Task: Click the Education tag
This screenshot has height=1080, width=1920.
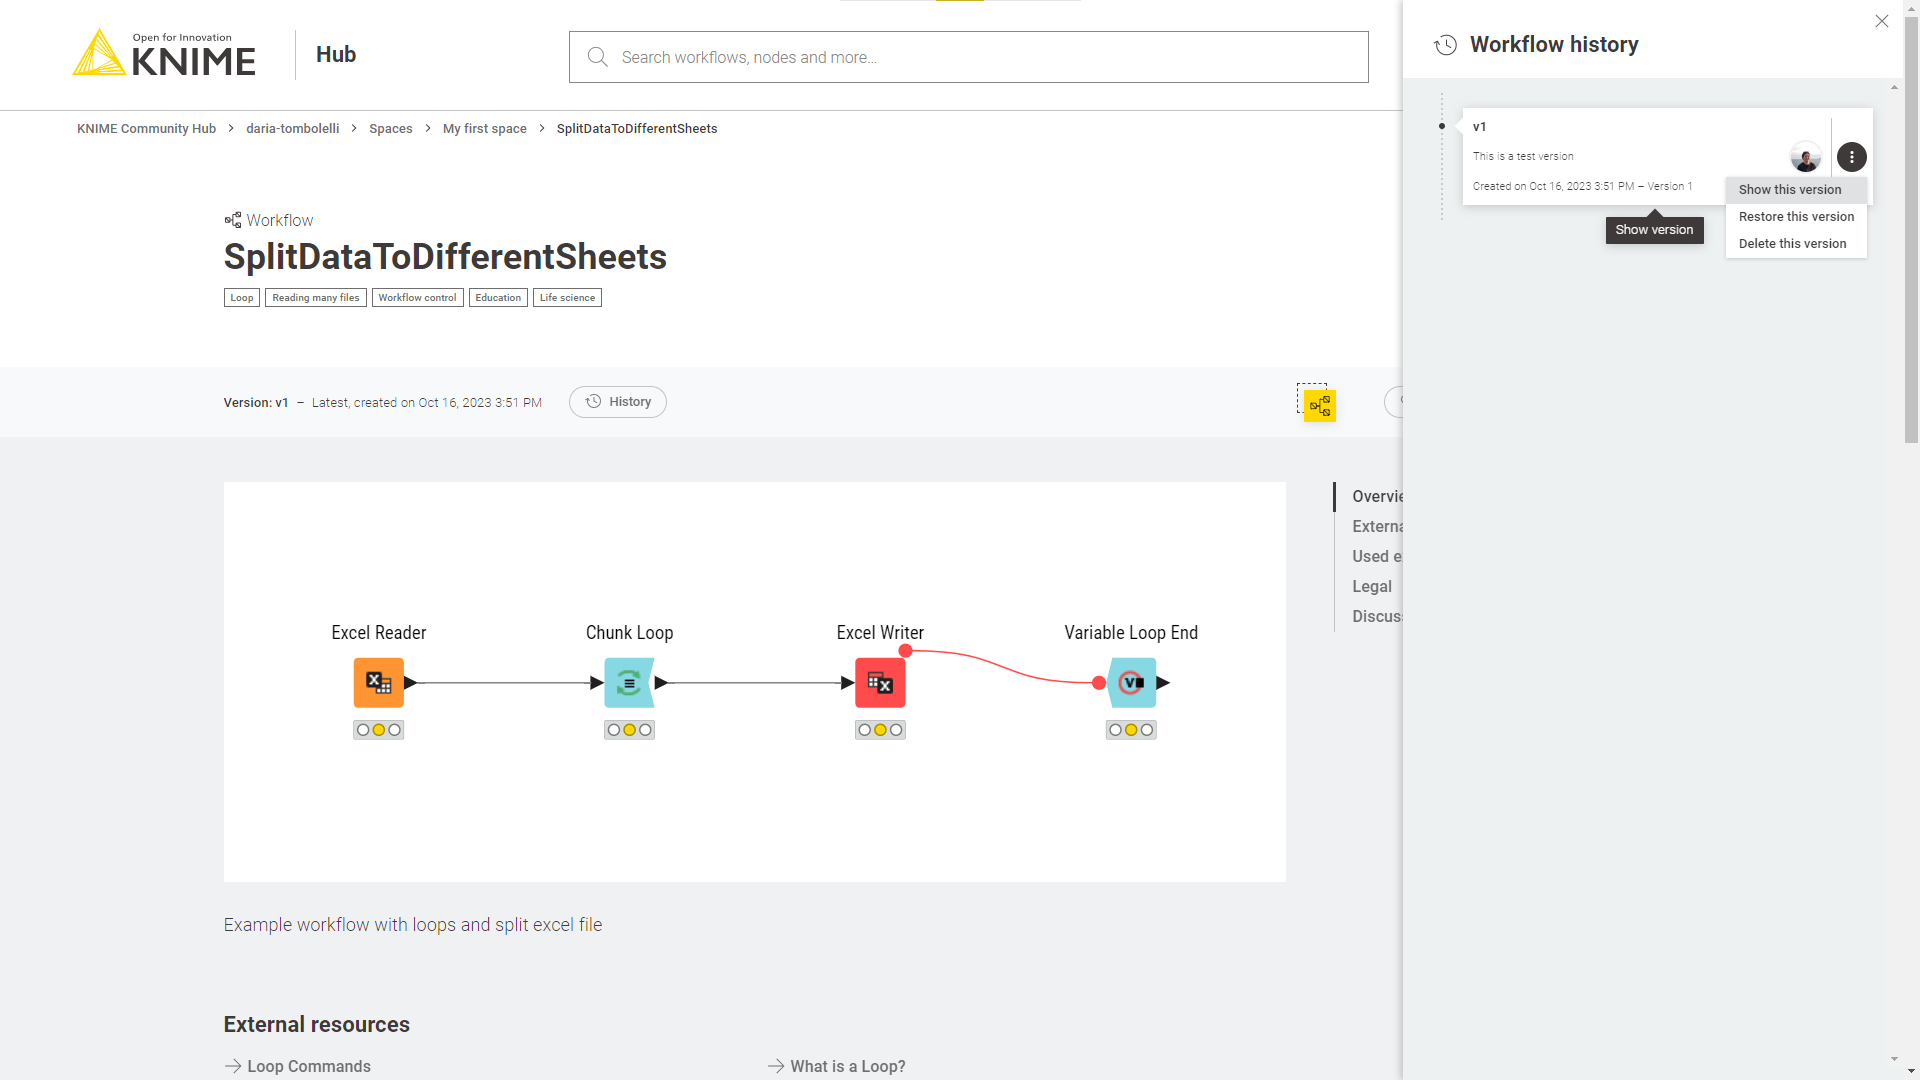Action: click(498, 298)
